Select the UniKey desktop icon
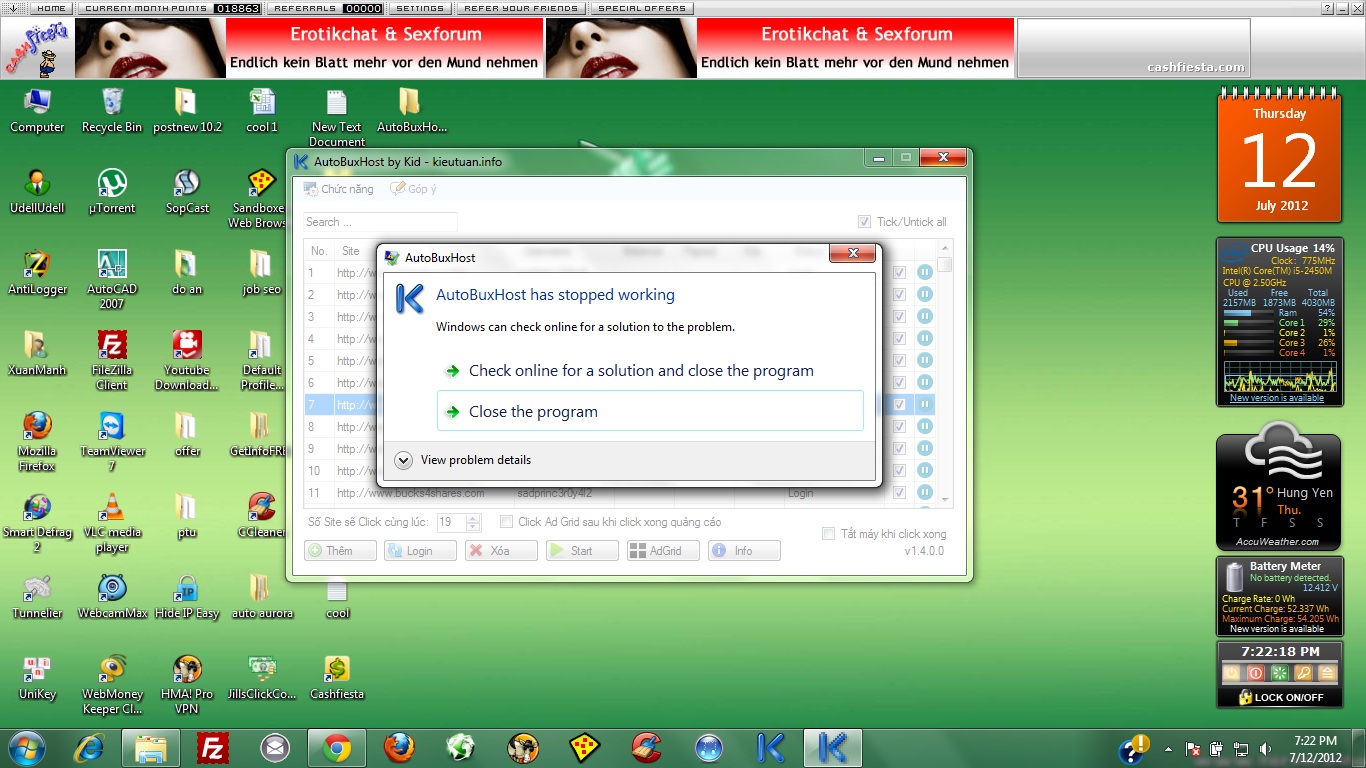The image size is (1366, 768). [37, 678]
